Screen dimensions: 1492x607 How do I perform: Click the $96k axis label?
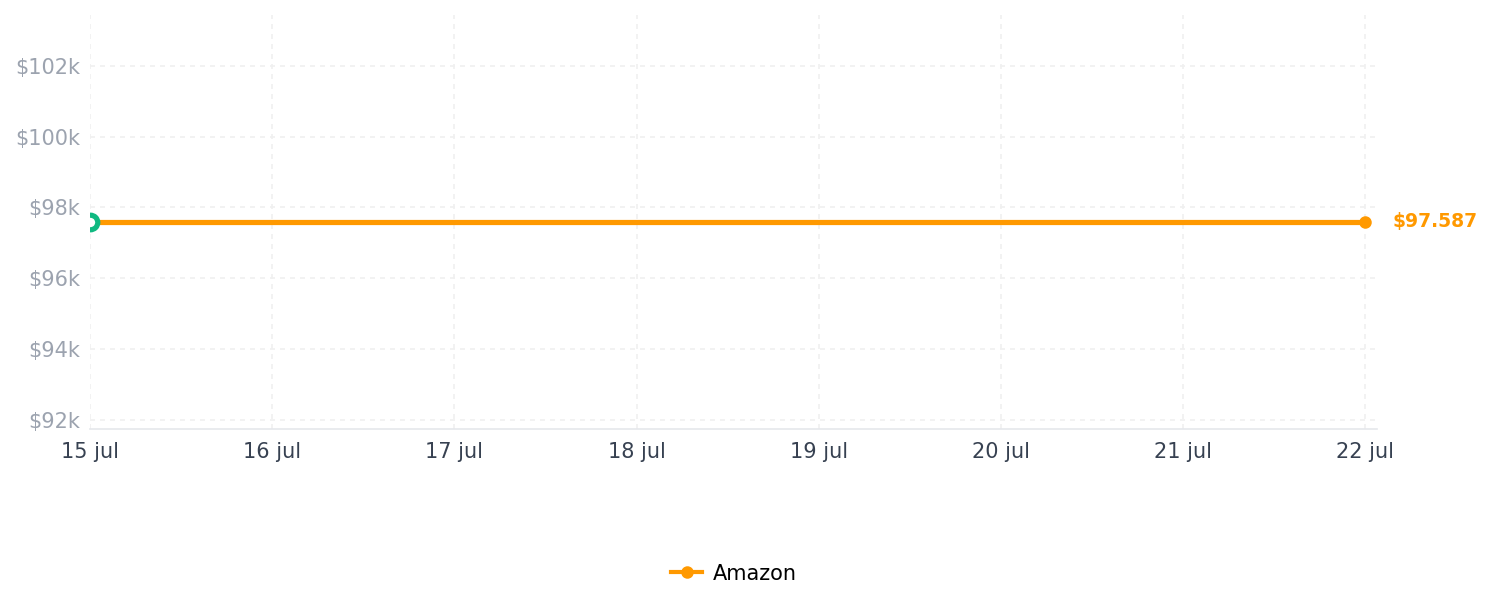tap(54, 279)
